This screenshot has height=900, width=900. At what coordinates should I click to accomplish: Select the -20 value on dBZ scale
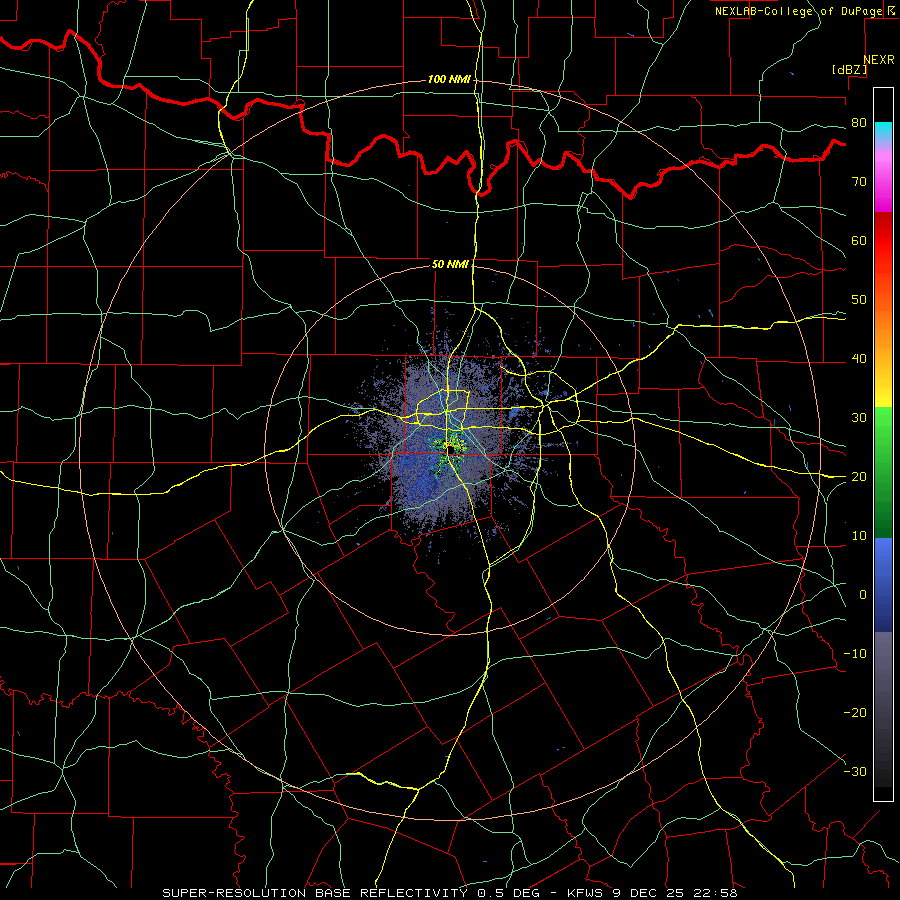(855, 713)
